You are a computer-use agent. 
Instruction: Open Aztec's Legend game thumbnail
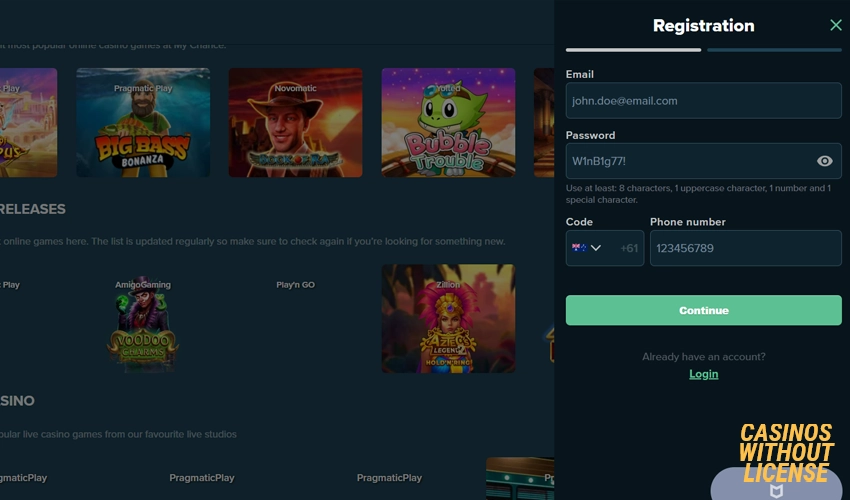pos(448,318)
